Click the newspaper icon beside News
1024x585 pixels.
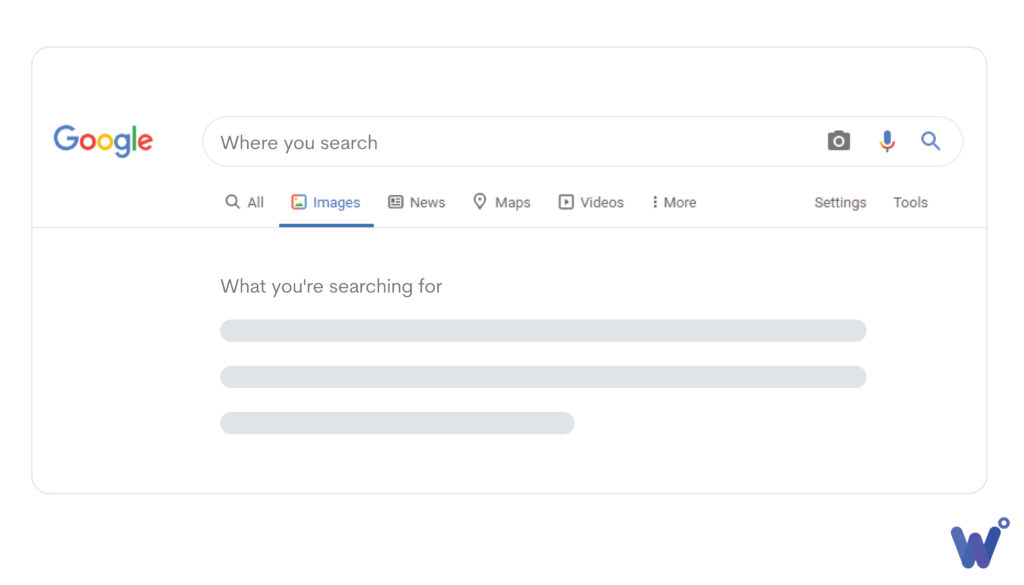point(396,202)
